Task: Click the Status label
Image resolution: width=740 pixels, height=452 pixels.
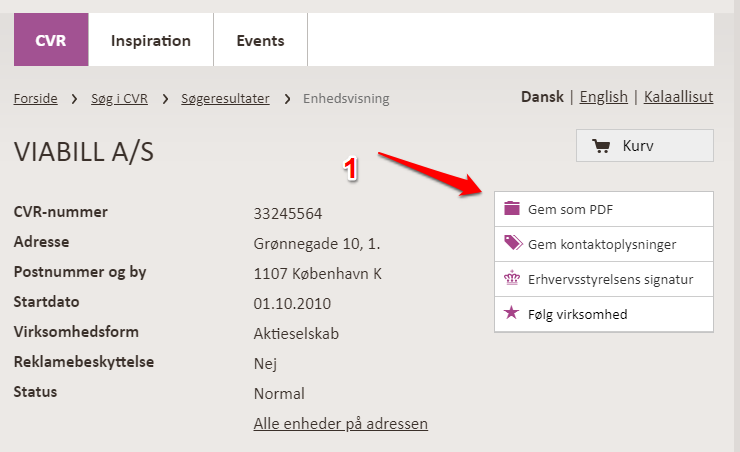Action: pos(35,392)
